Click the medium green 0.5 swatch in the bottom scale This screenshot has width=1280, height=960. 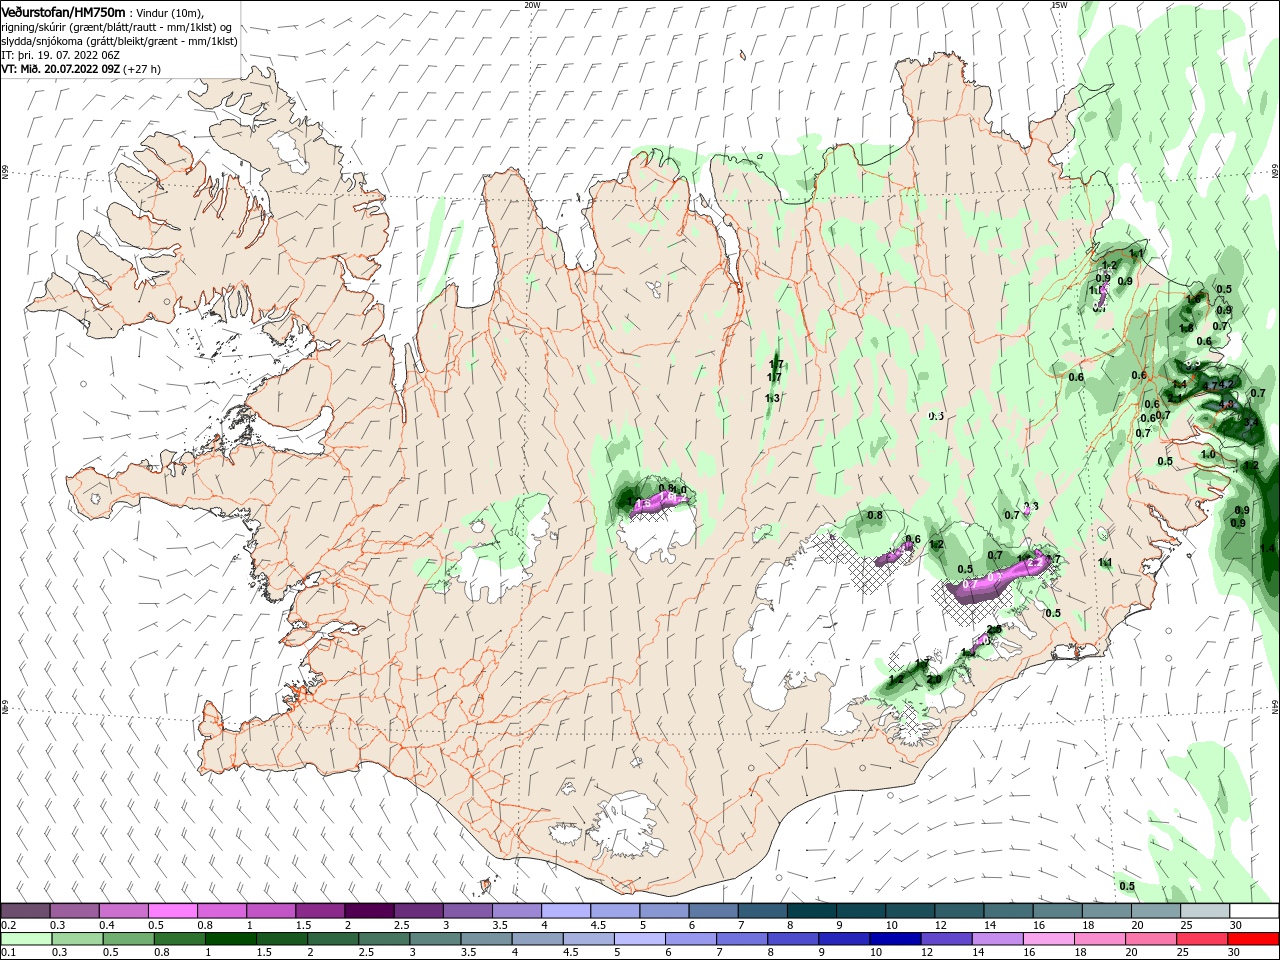point(129,940)
